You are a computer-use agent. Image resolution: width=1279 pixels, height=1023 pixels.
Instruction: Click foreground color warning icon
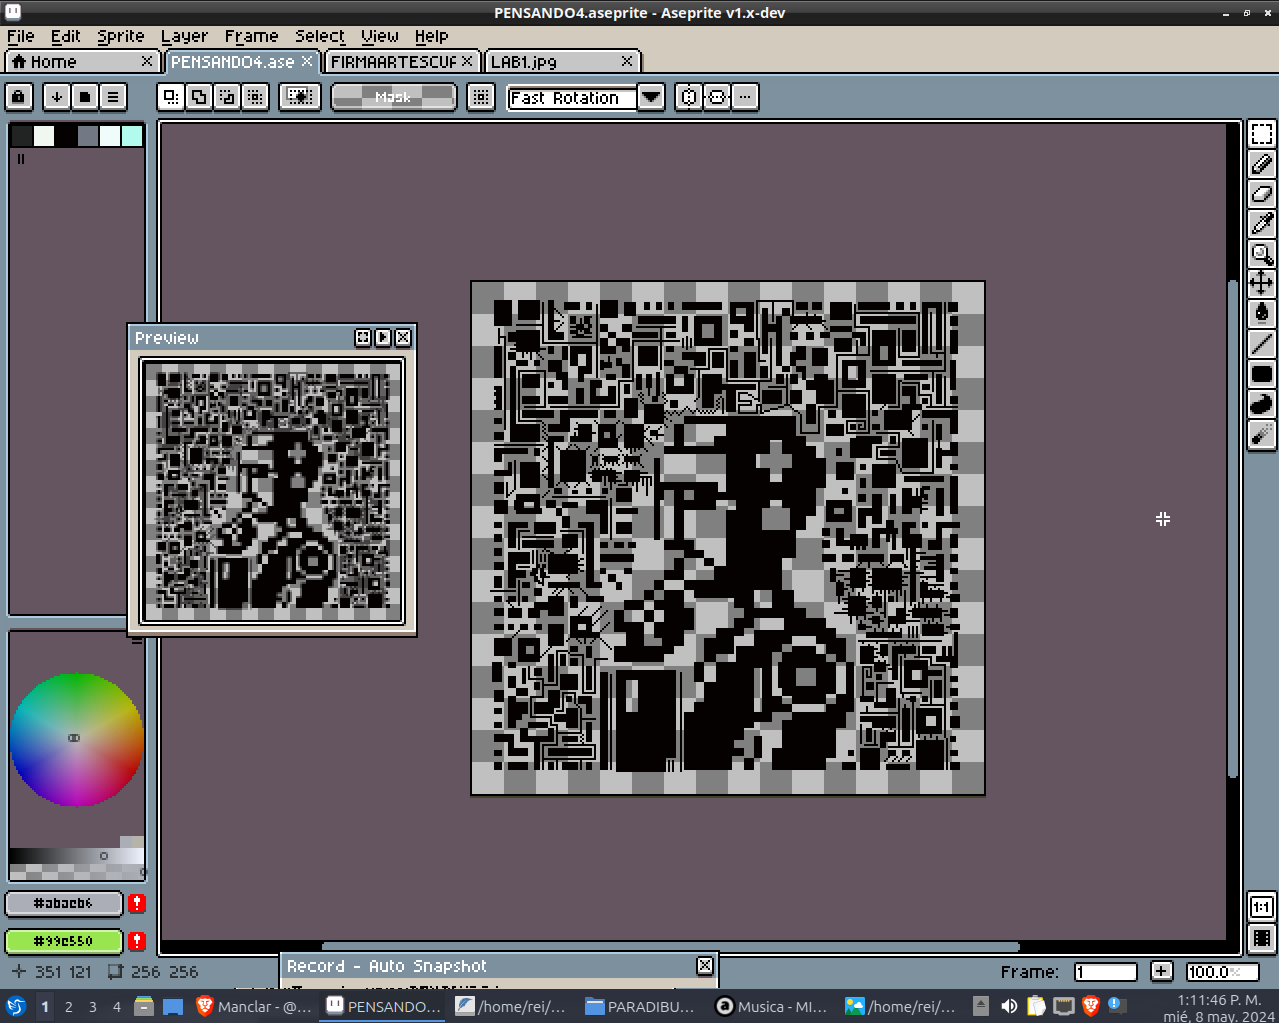tap(137, 903)
